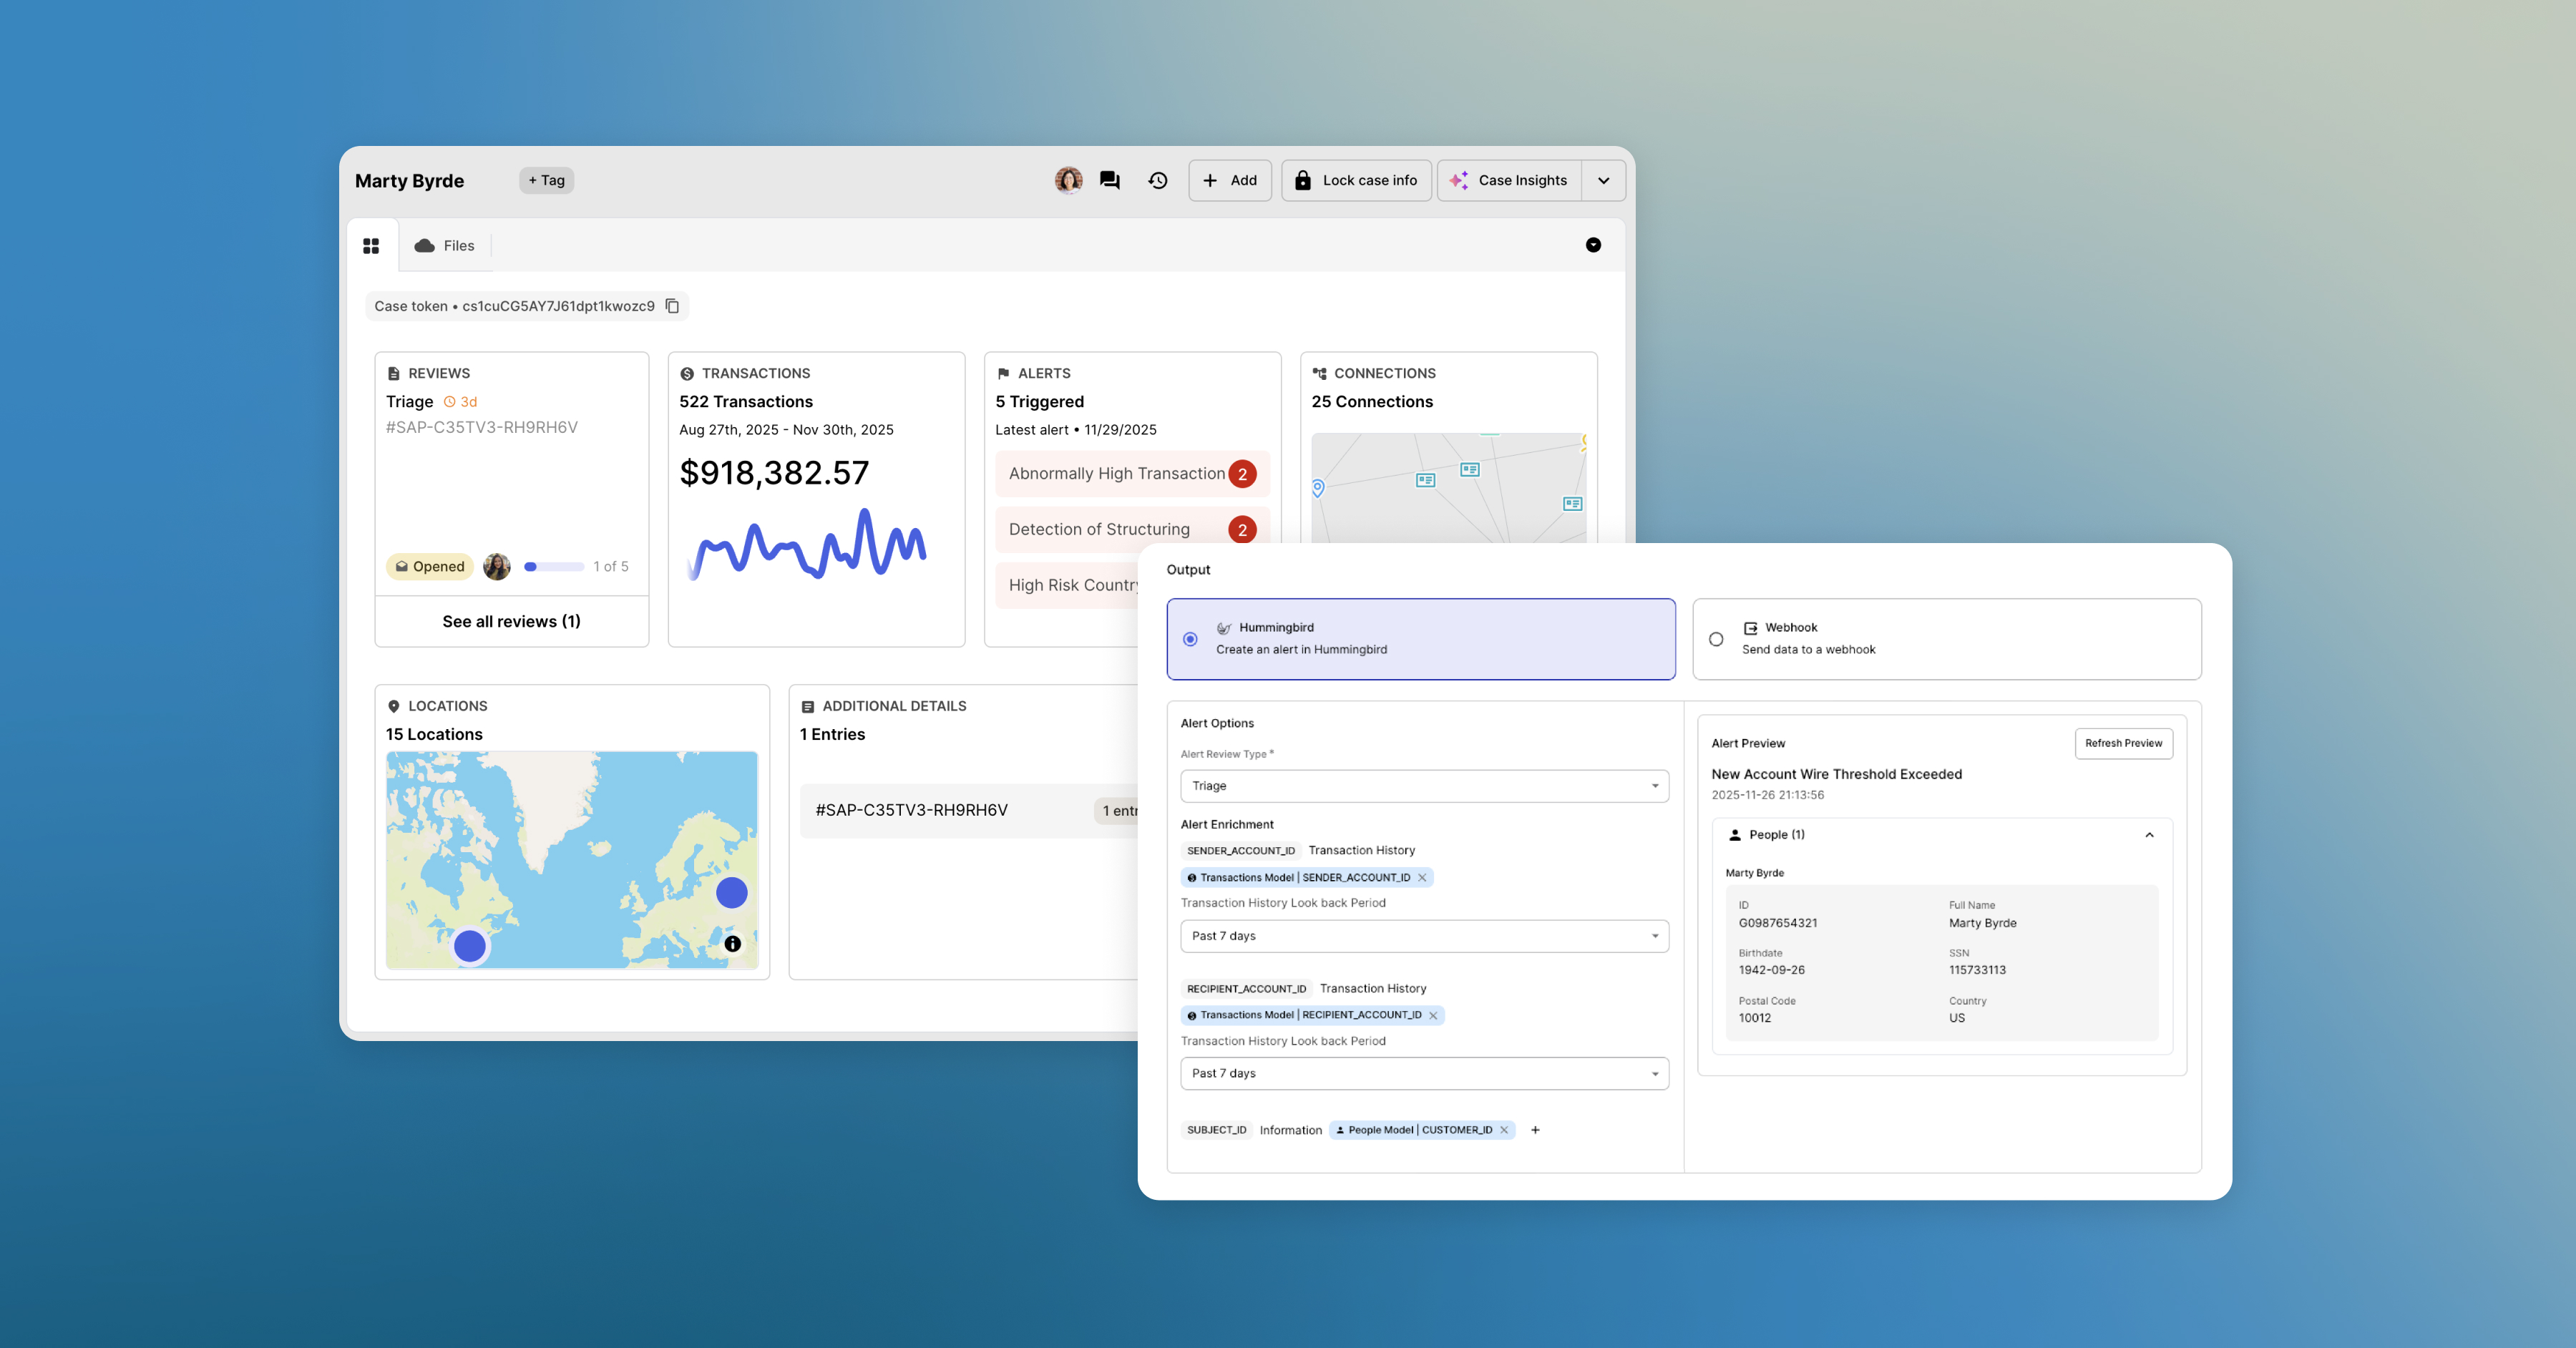The width and height of the screenshot is (2576, 1348).
Task: Open sender look back period Past 7 days dropdown
Action: [1424, 936]
